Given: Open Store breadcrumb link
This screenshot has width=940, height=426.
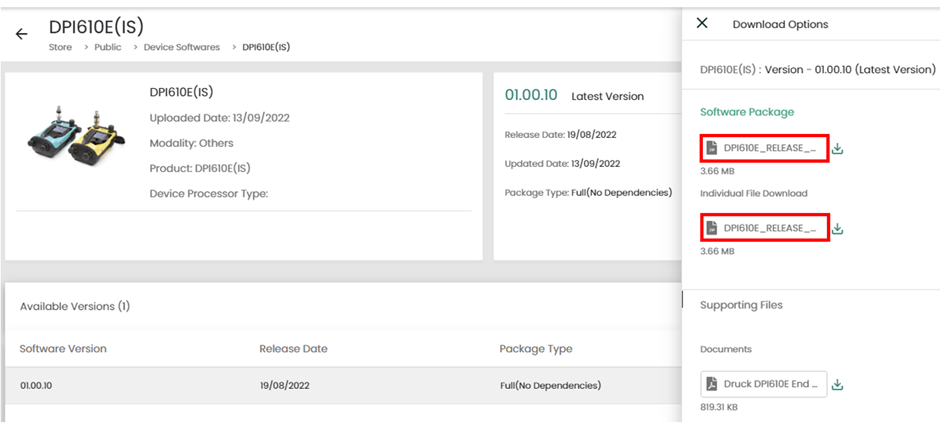Looking at the screenshot, I should (x=61, y=47).
